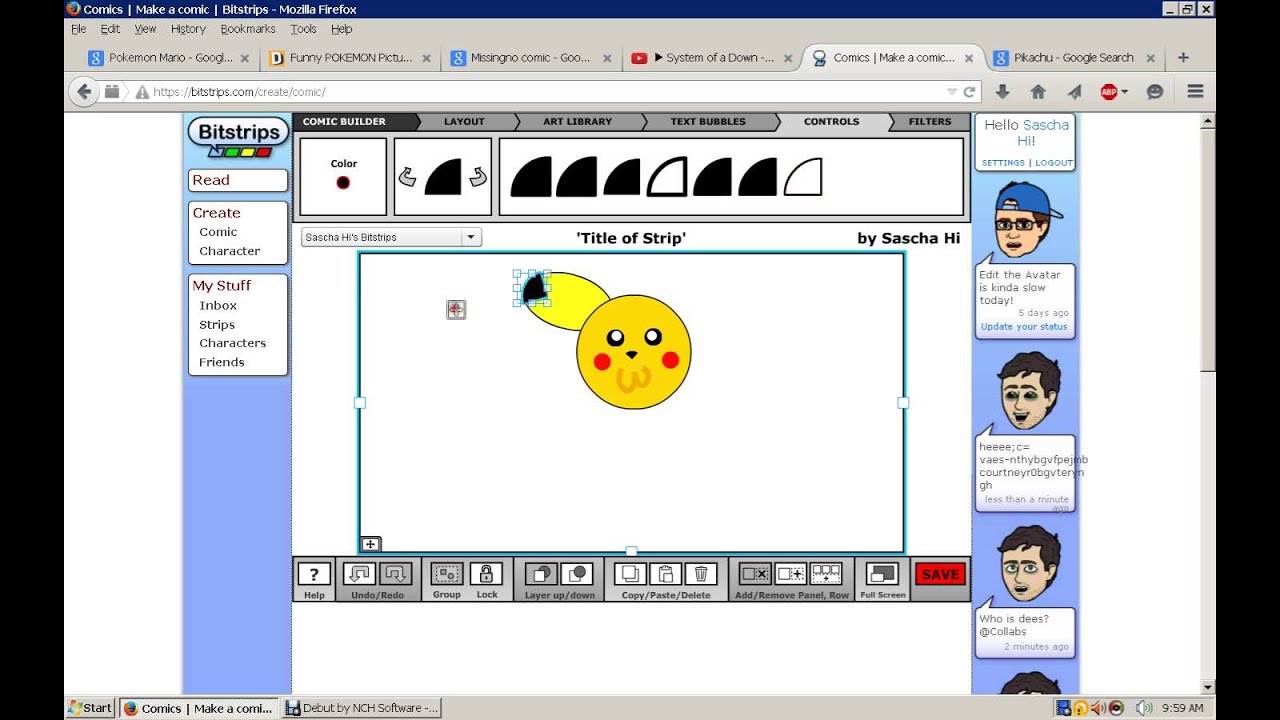Open the TEXT BUBBLES tab
1280x720 pixels.
(708, 122)
